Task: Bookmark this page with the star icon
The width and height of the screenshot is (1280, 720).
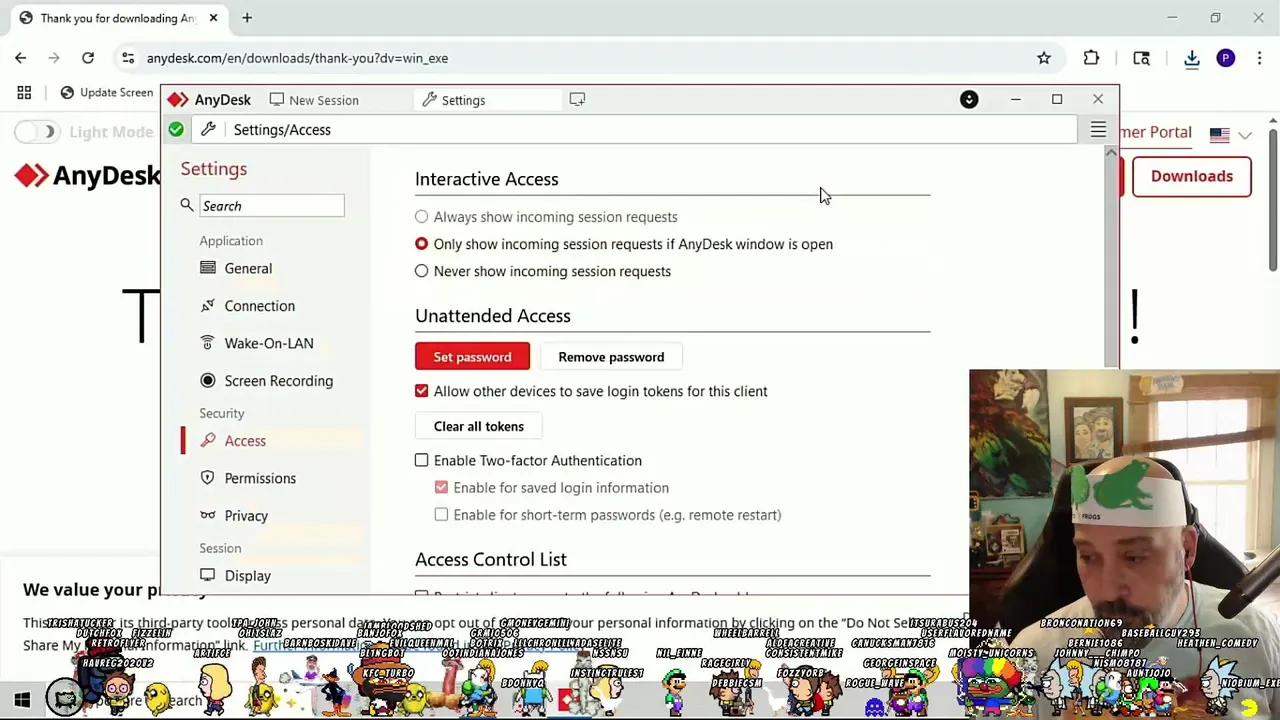Action: coord(1044,58)
